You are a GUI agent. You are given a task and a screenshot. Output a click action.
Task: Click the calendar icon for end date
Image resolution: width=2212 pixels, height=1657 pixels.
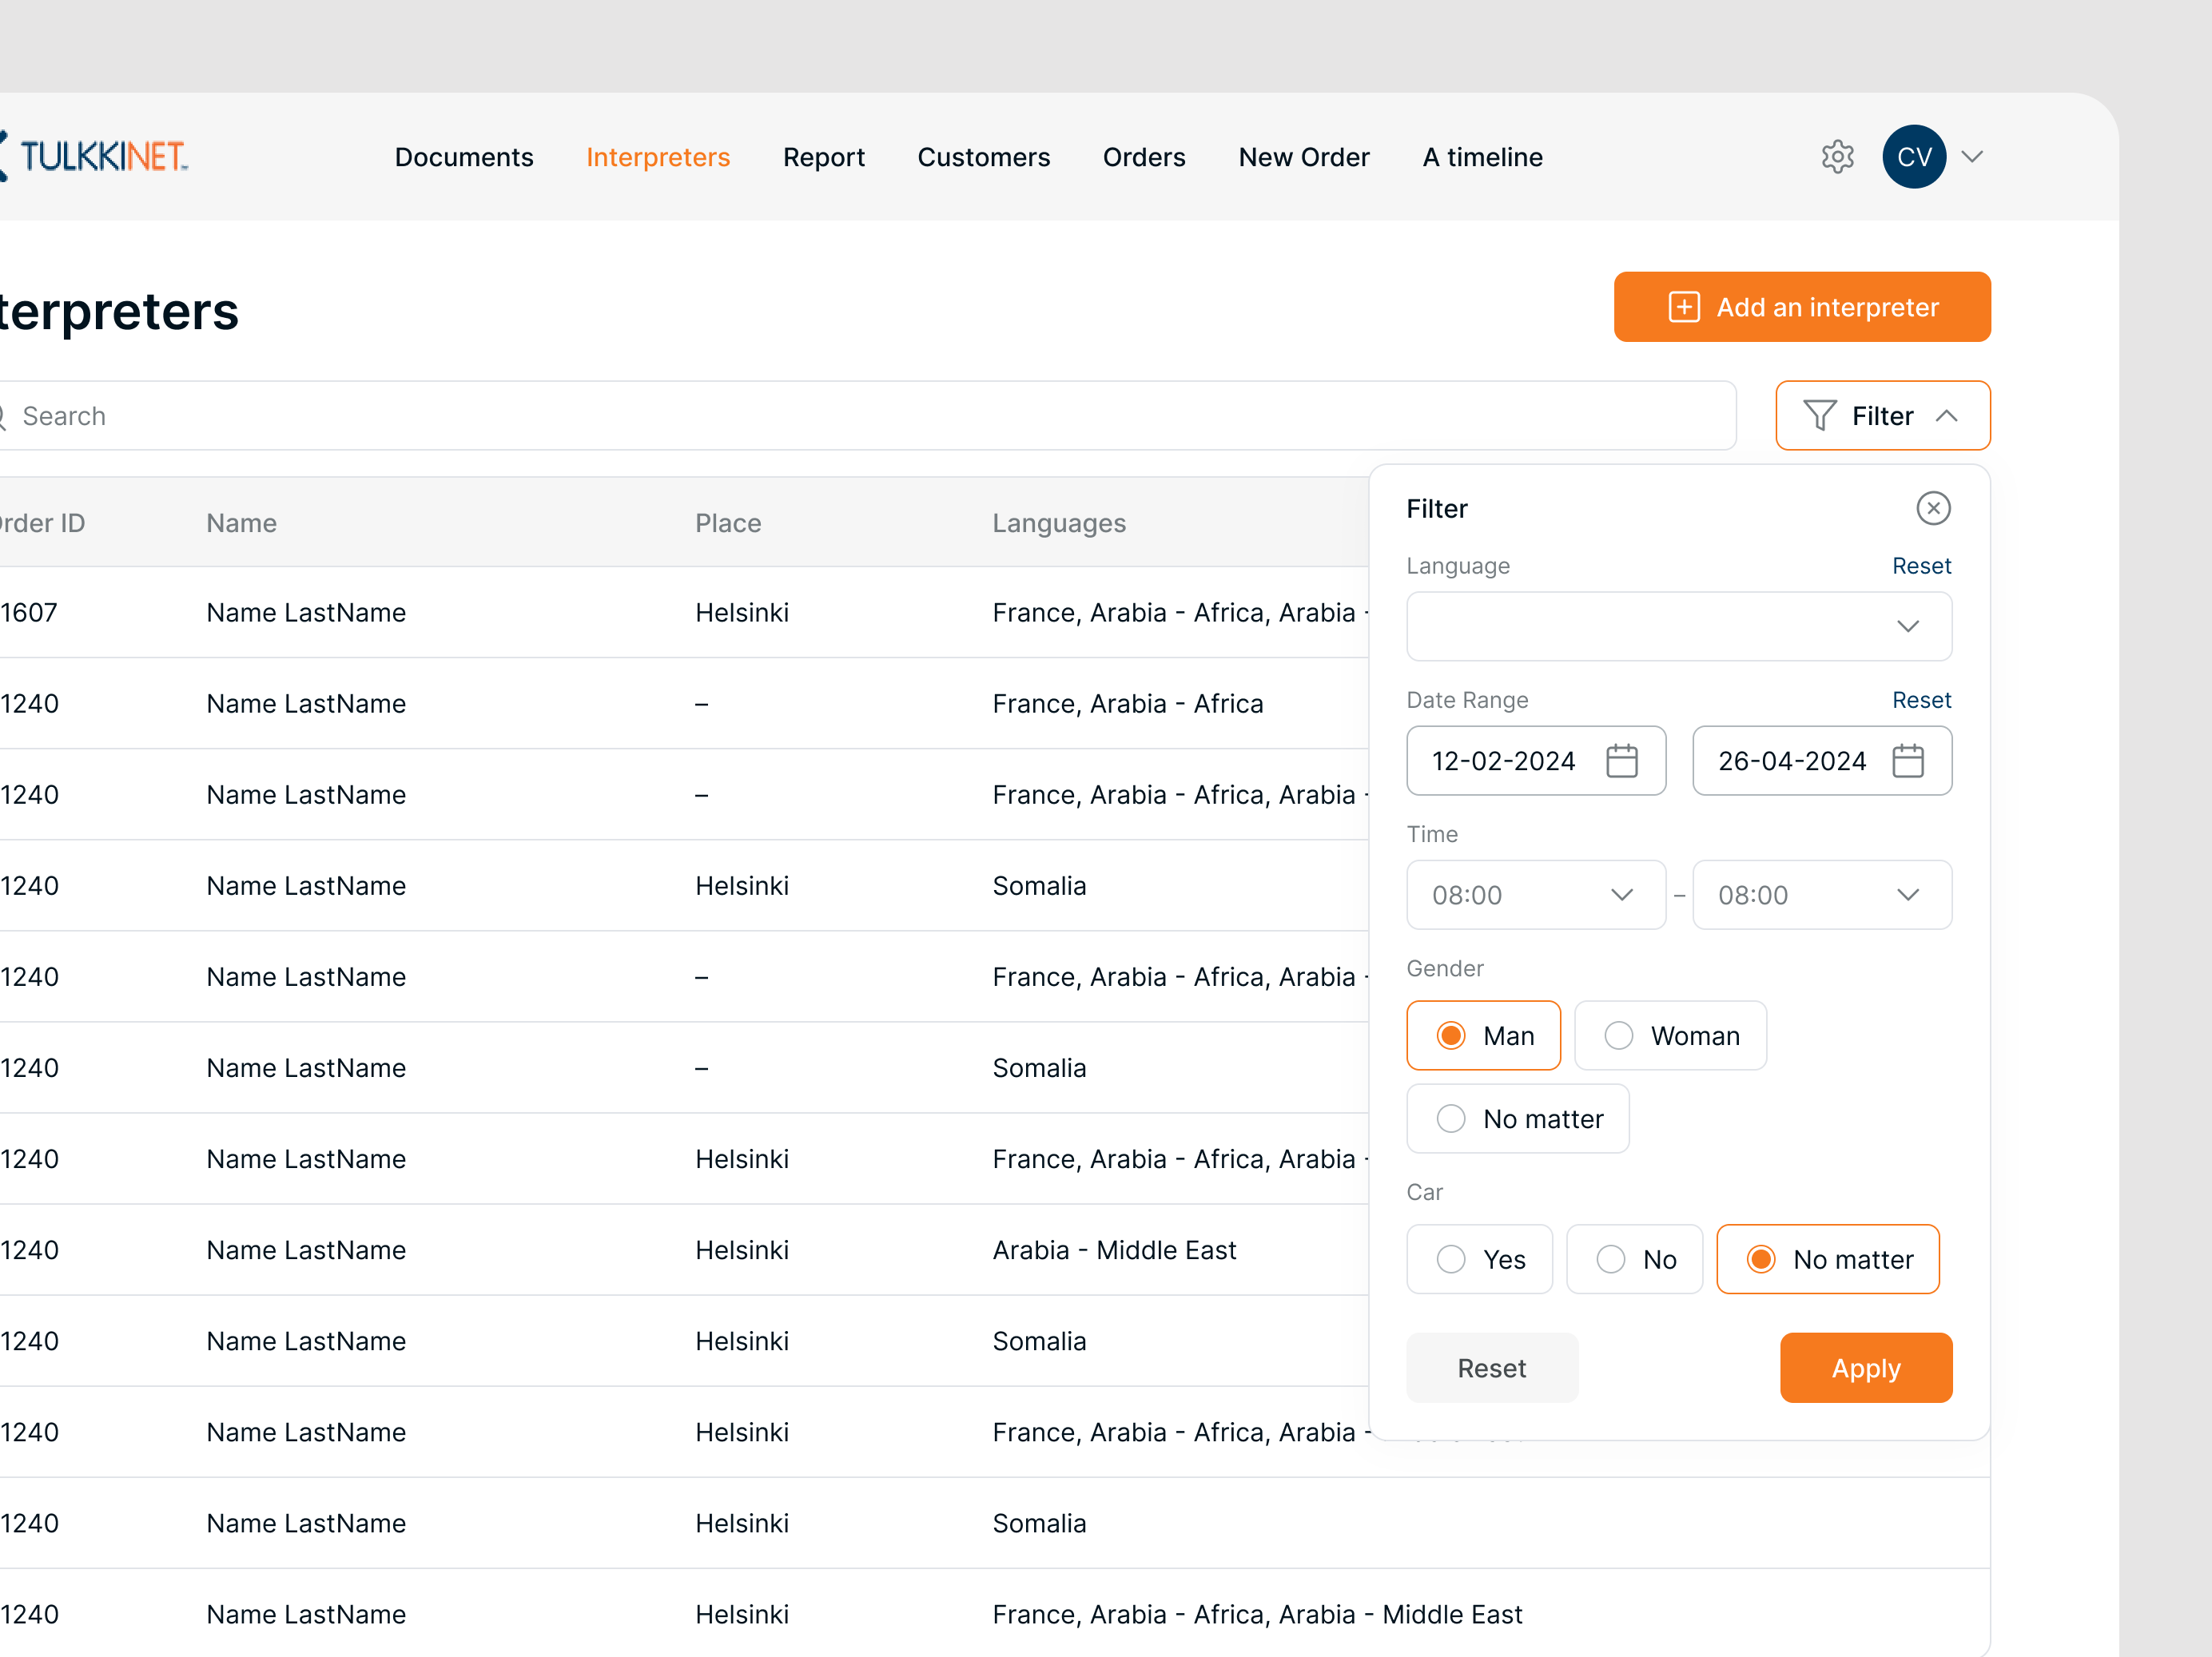(x=1908, y=760)
